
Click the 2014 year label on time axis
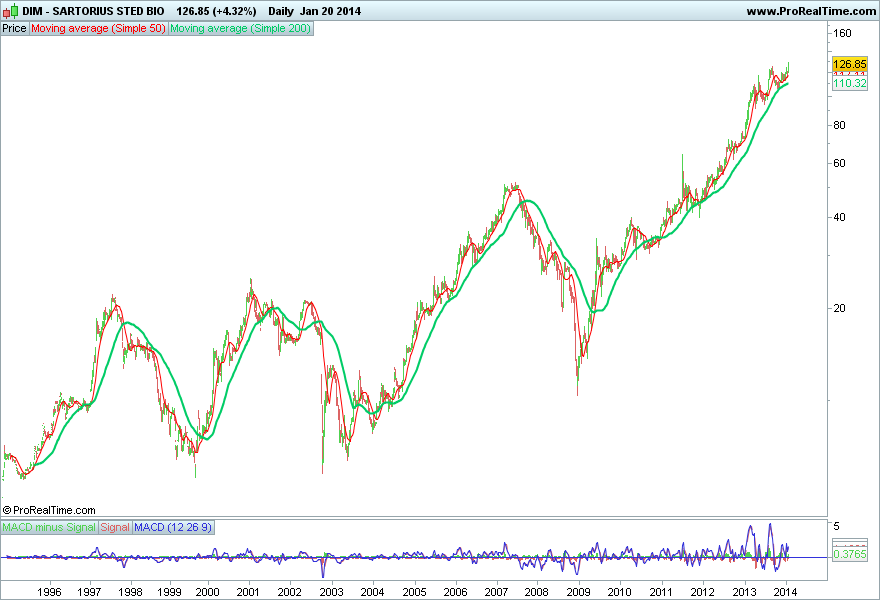785,592
